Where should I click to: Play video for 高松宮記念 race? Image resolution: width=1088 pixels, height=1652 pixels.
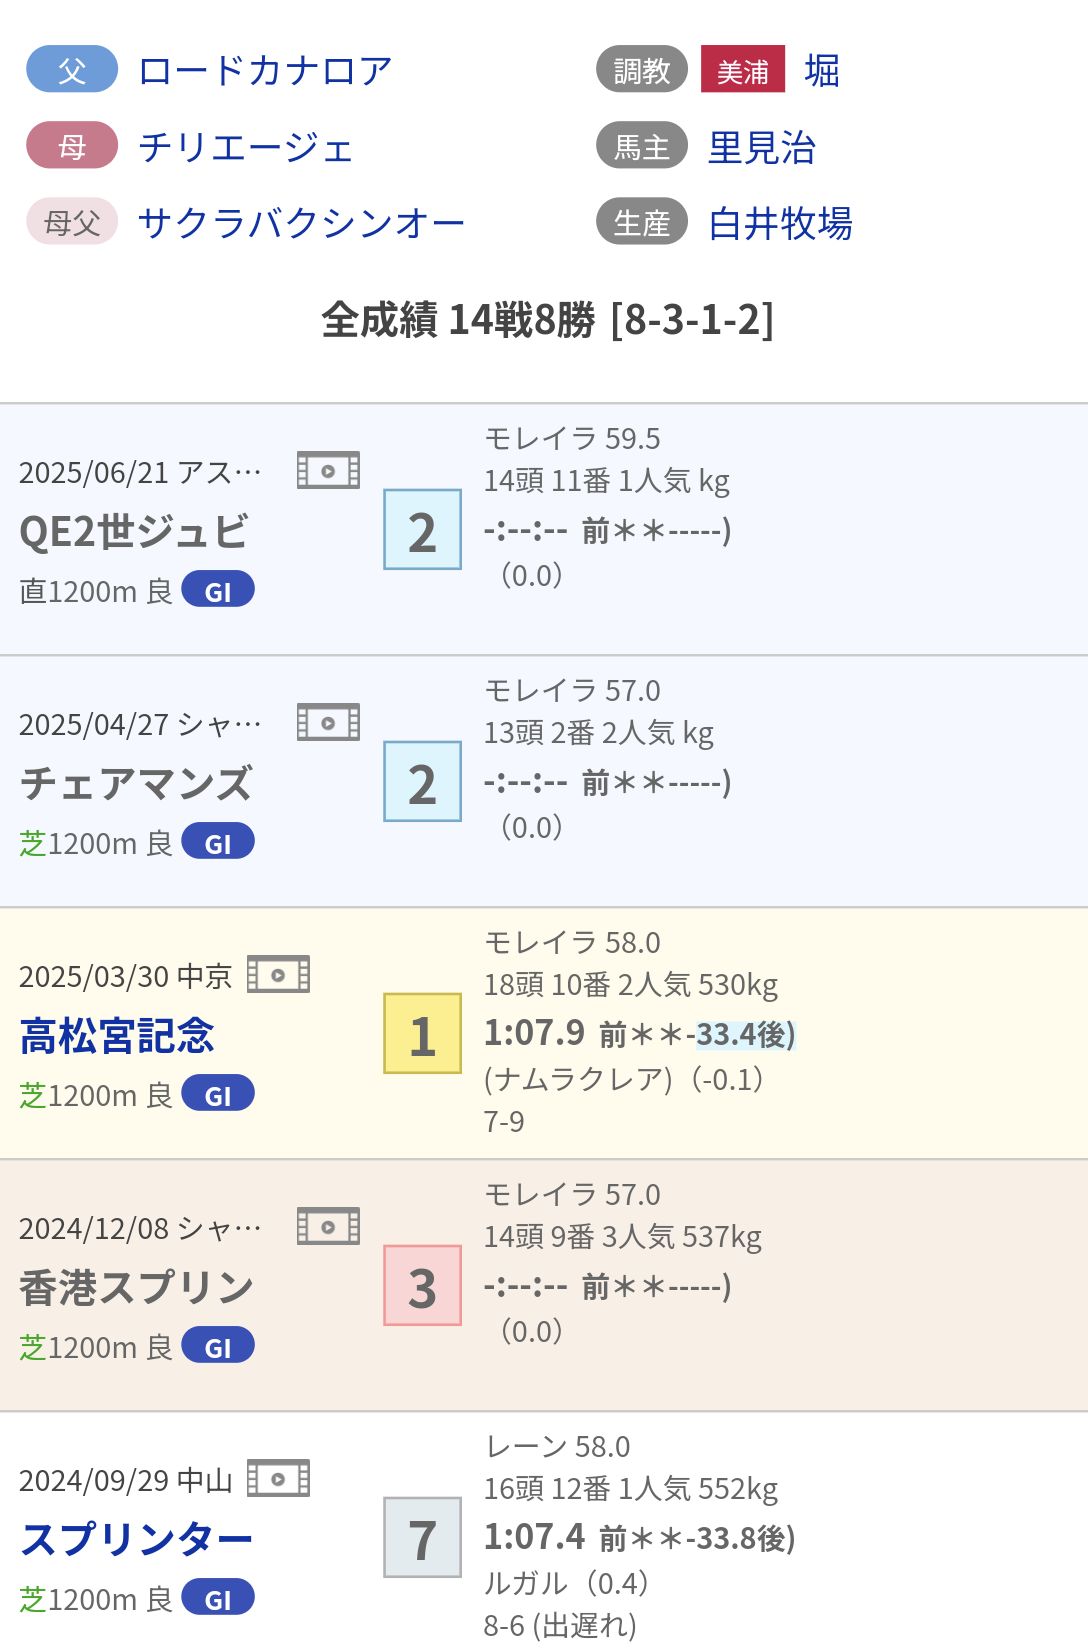(278, 974)
